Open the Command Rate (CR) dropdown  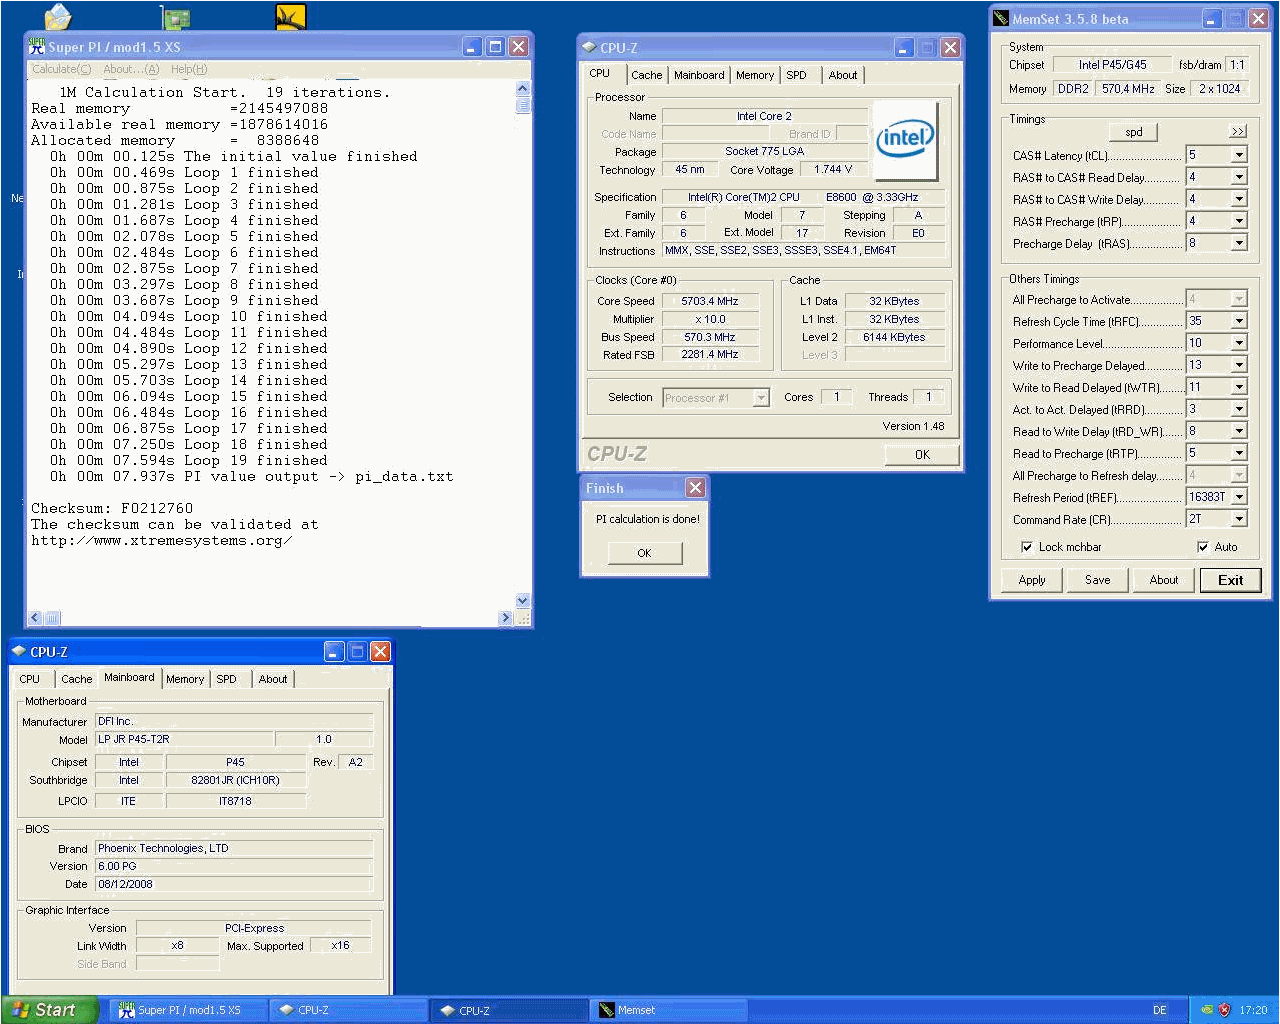click(1239, 519)
